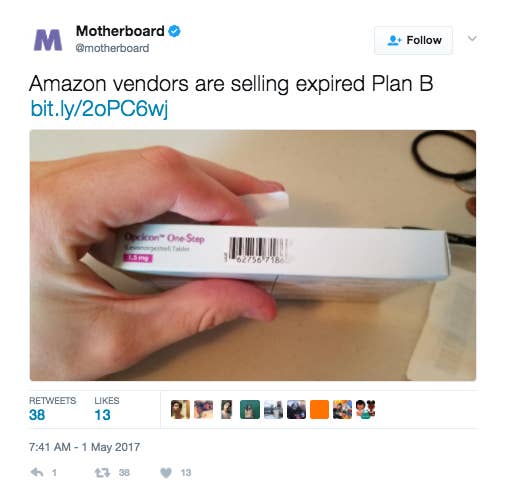The width and height of the screenshot is (509, 501).
Task: Open the bit.ly/2oPC6wj link
Action: pos(99,108)
